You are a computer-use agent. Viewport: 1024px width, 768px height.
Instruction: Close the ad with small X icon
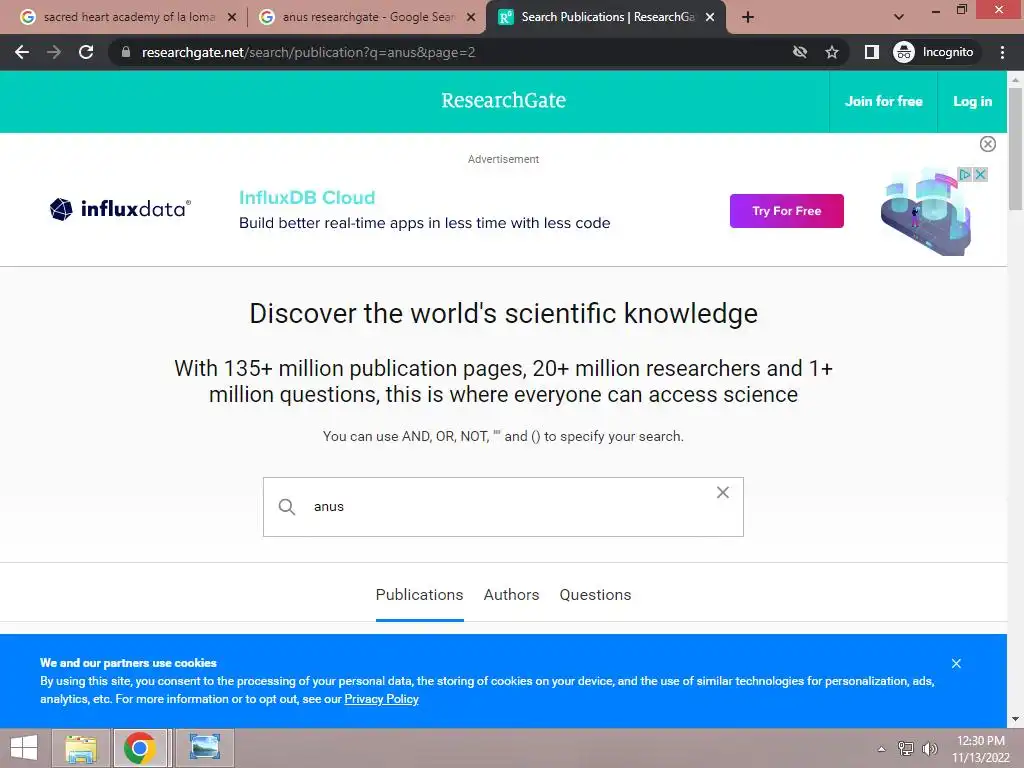980,174
